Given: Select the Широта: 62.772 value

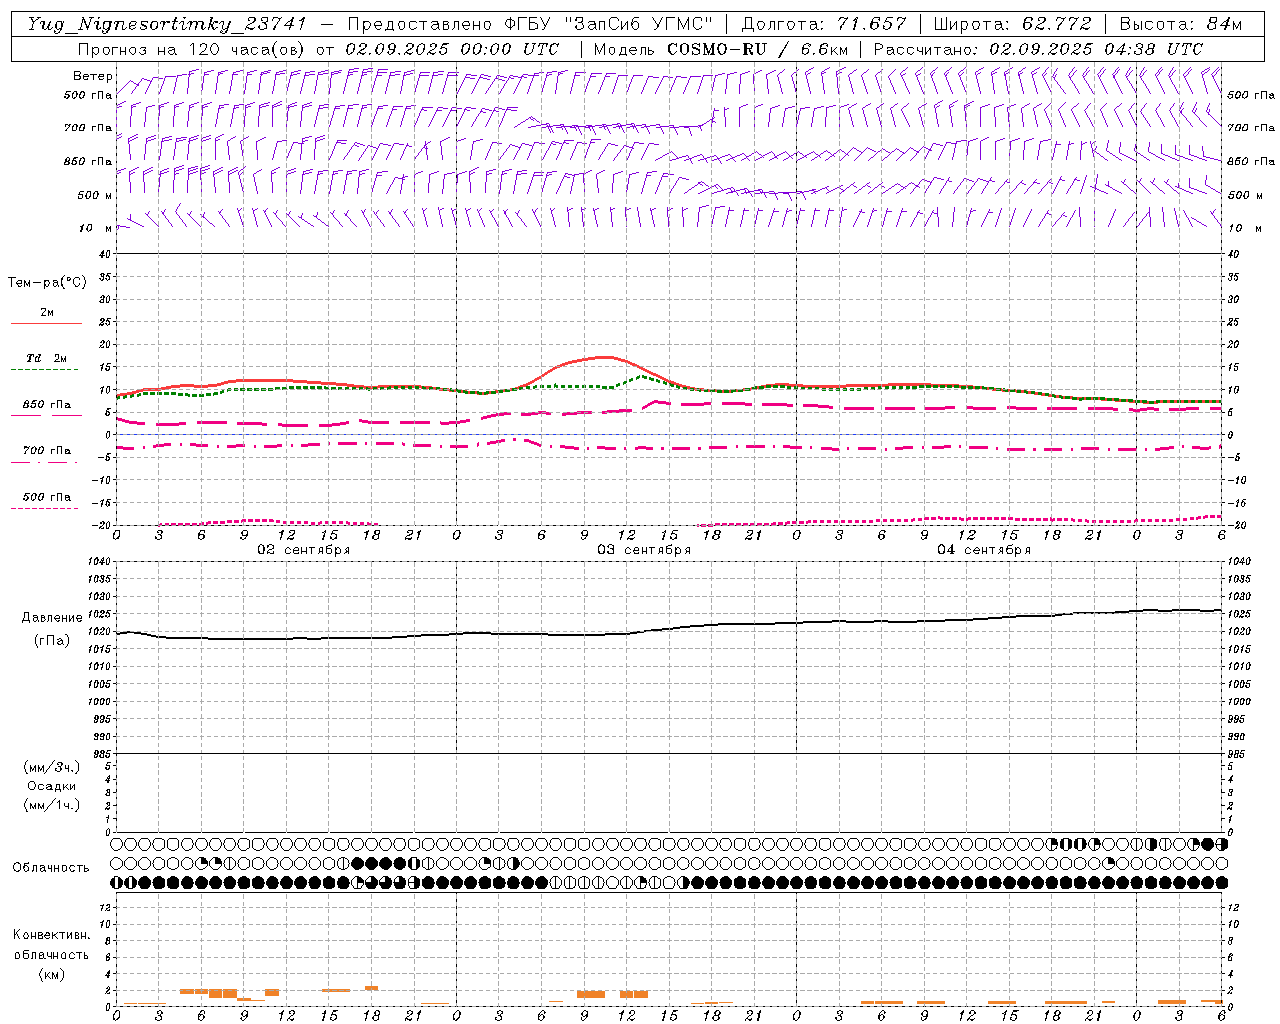Looking at the screenshot, I should point(1012,24).
